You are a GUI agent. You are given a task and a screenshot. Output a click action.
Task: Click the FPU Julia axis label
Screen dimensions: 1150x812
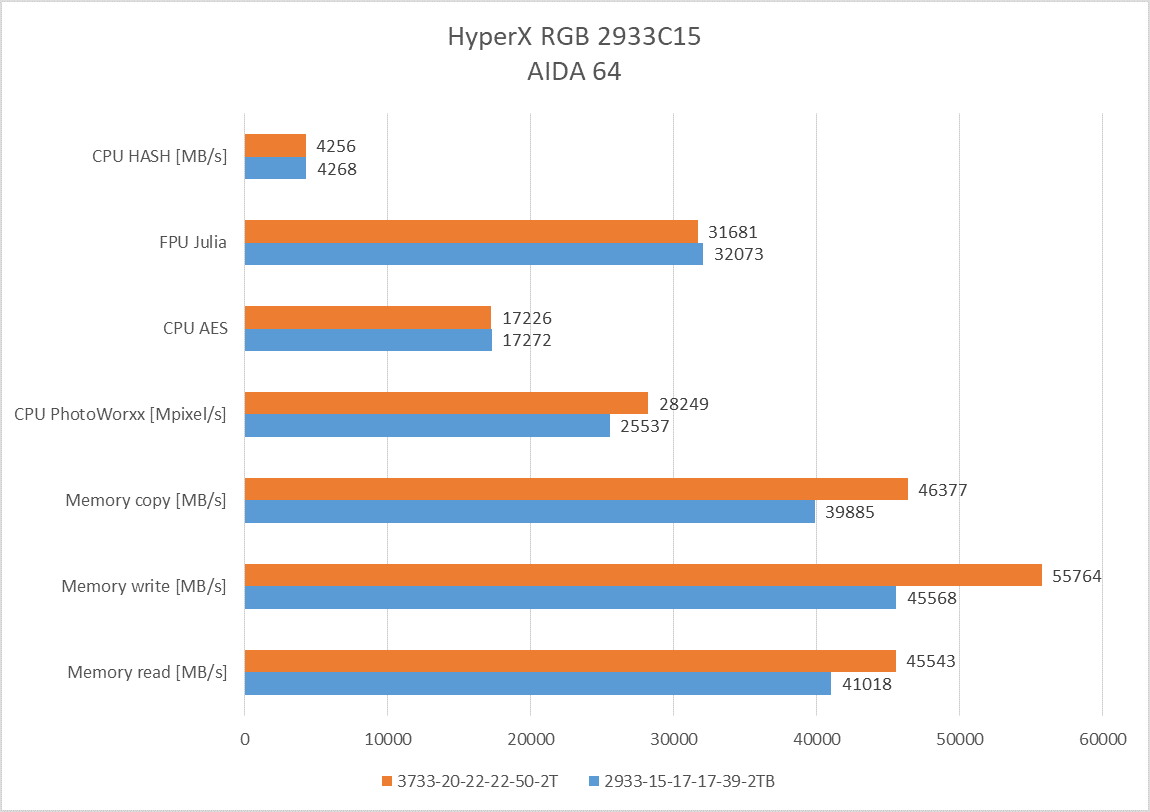click(193, 242)
